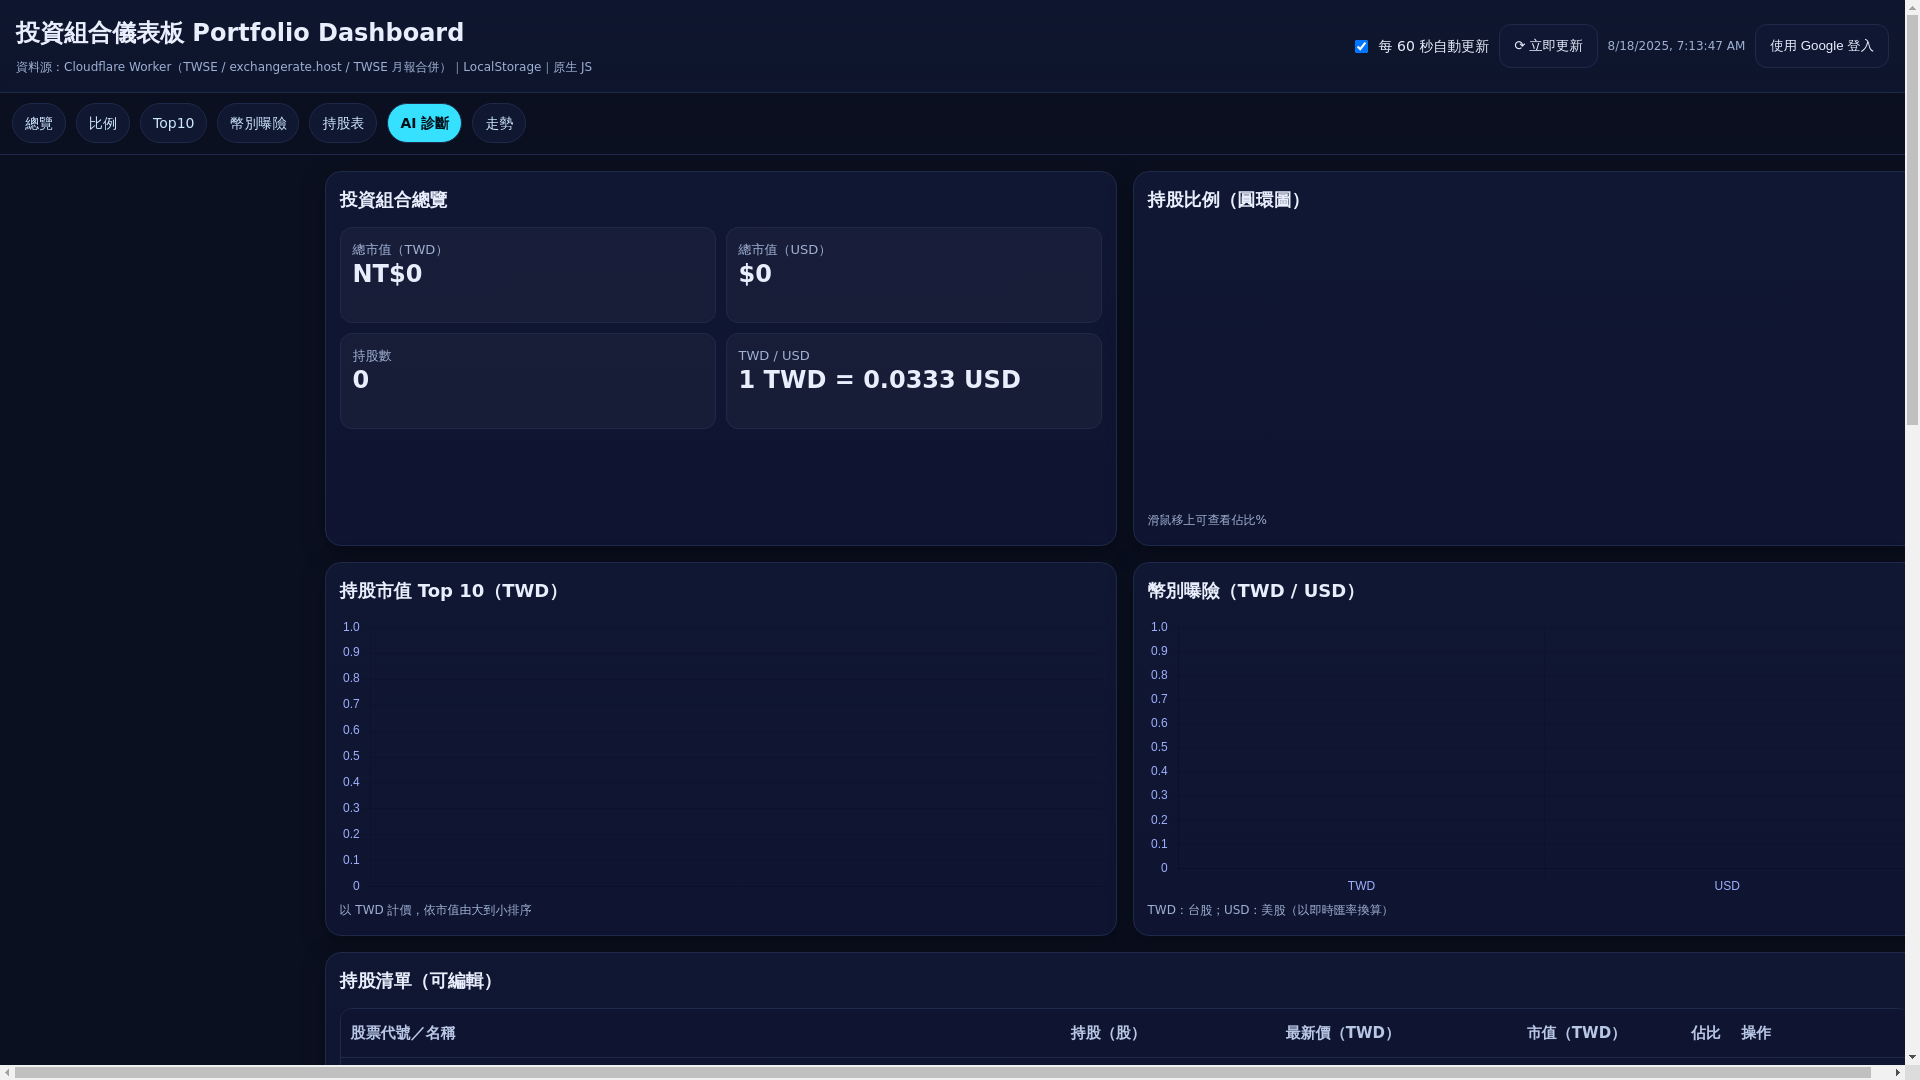Click the 操作 column header

click(x=1756, y=1033)
